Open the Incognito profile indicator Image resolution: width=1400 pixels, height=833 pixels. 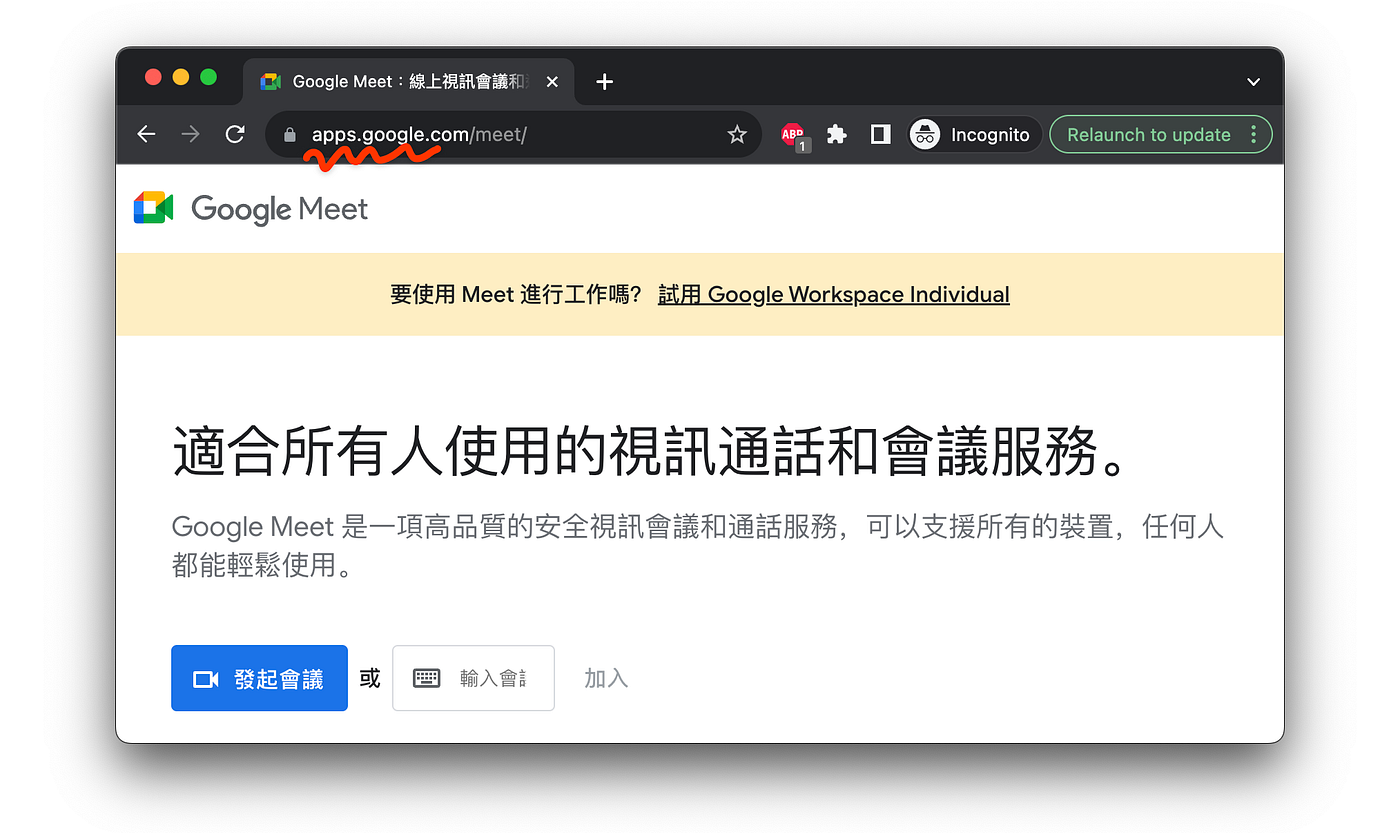point(975,134)
